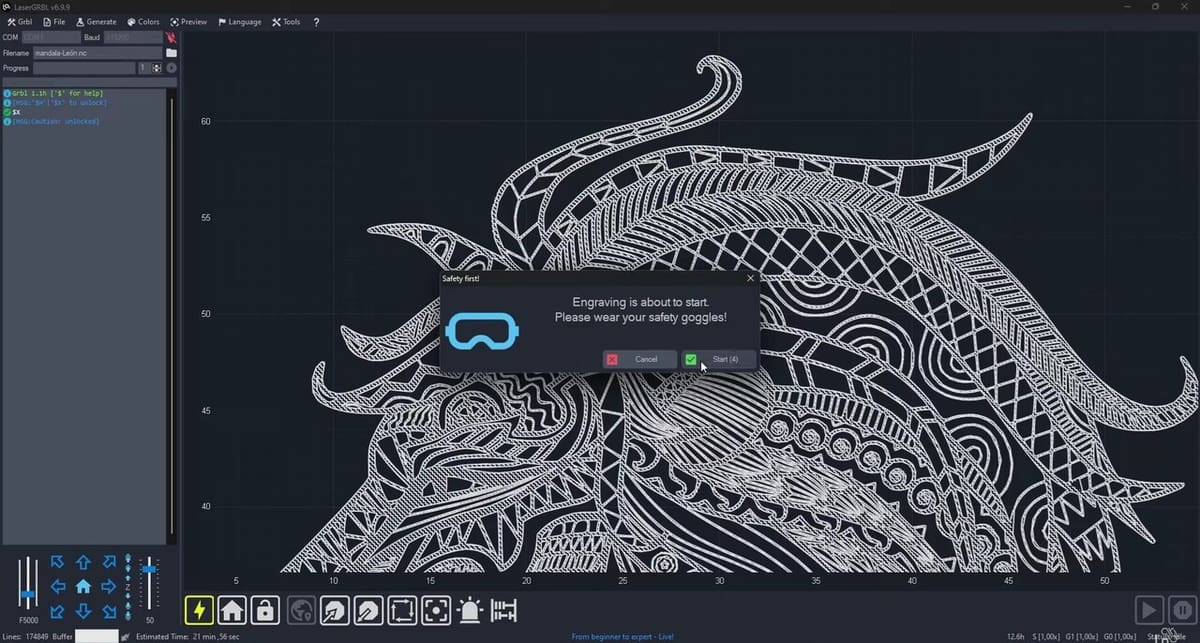Close the Safety first dialog

[750, 278]
